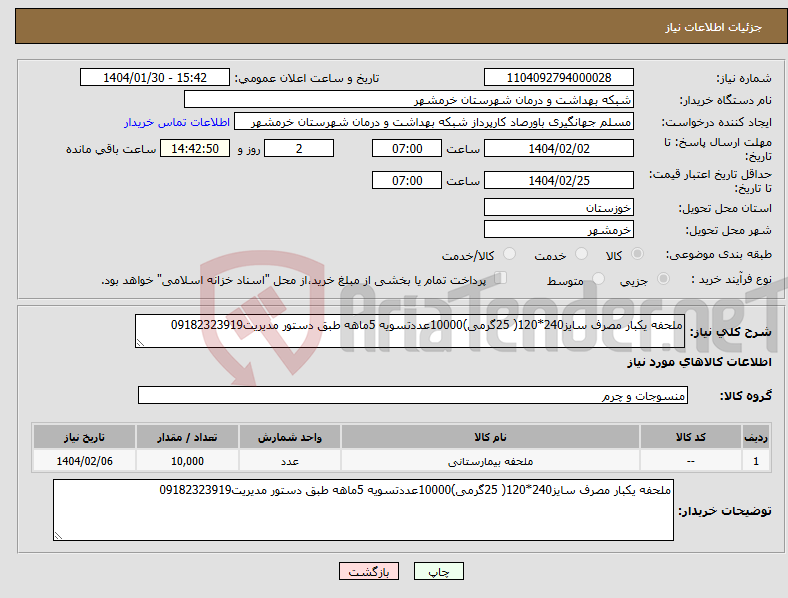Click the شماره نیاز field 1104092794000028

coord(558,77)
